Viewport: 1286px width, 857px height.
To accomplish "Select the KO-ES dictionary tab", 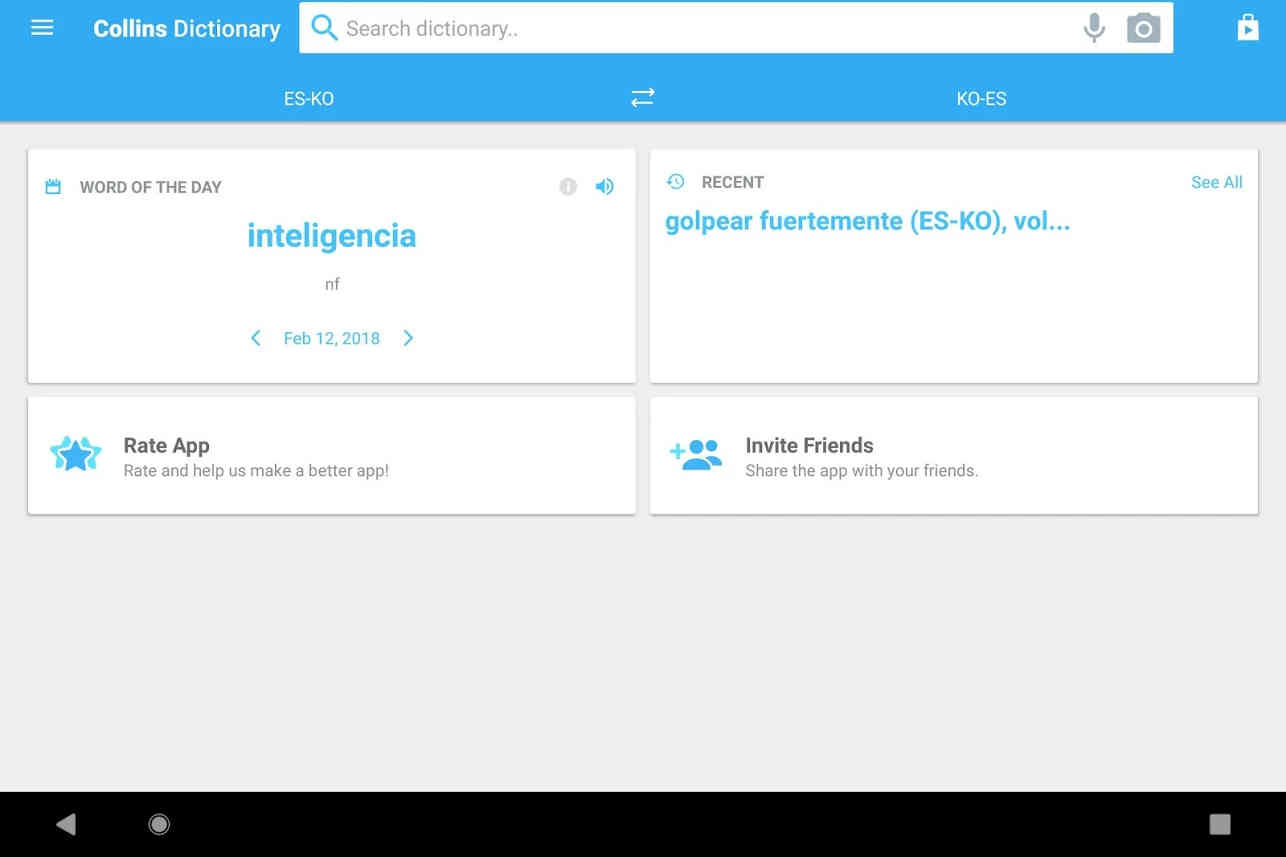I will (981, 98).
